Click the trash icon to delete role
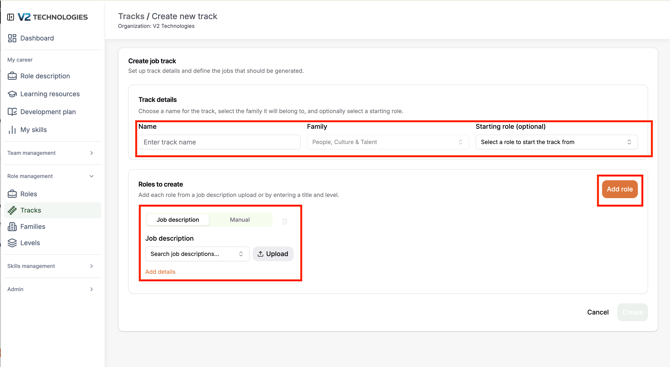Screen dimensions: 670x367 285,221
